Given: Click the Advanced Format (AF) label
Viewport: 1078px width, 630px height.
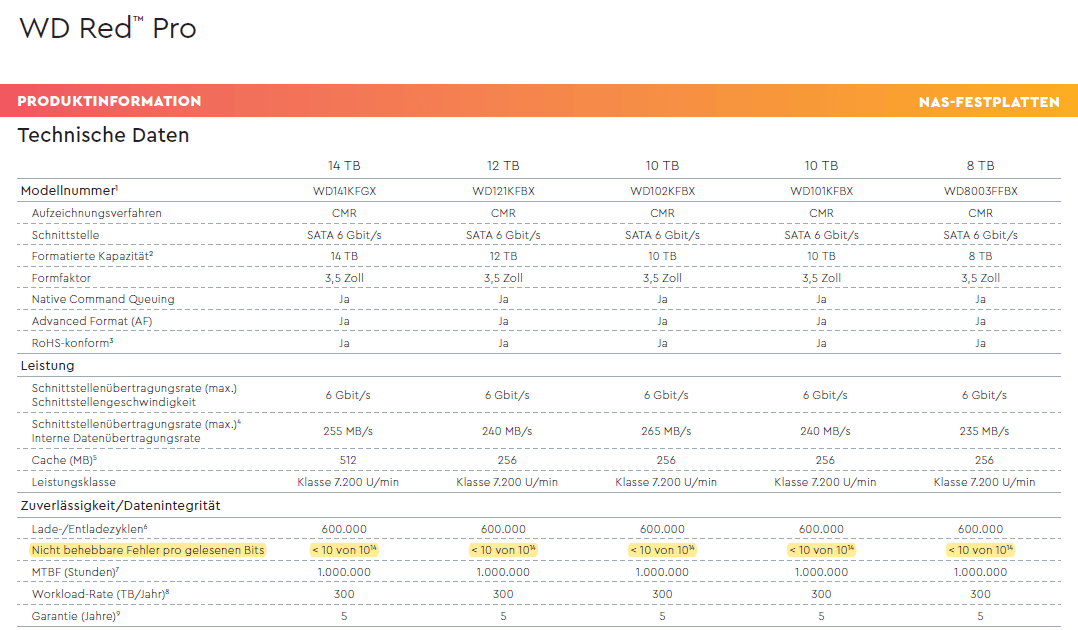Looking at the screenshot, I should pos(92,321).
